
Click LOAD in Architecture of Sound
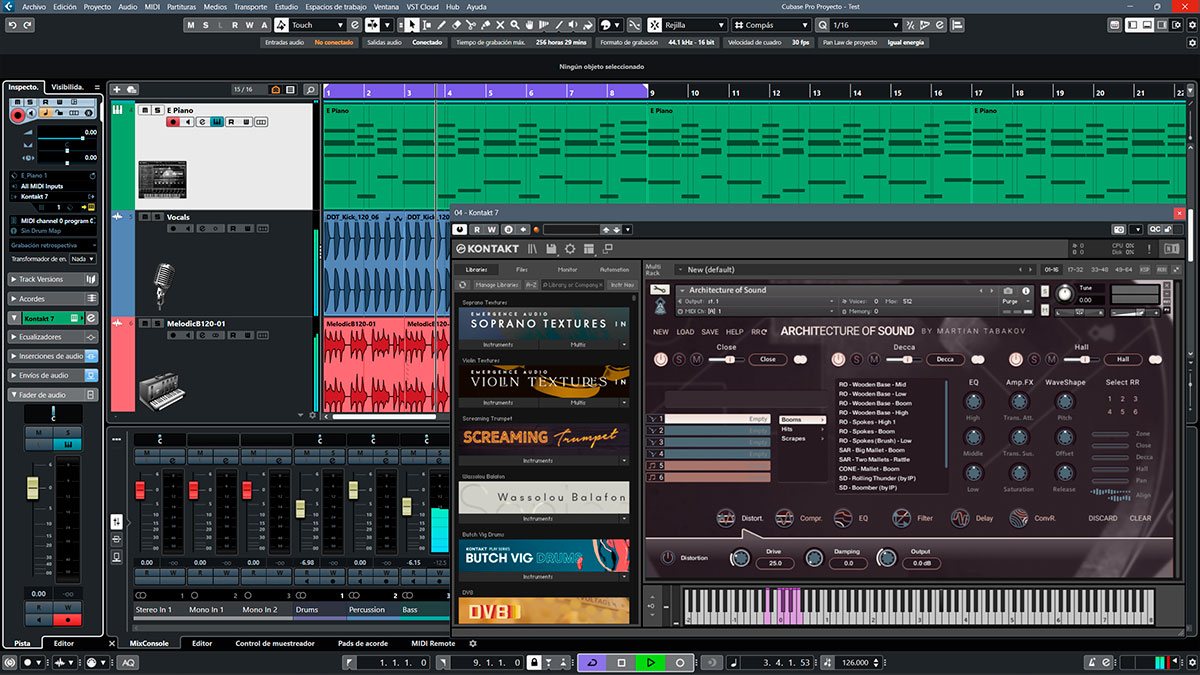(x=685, y=332)
